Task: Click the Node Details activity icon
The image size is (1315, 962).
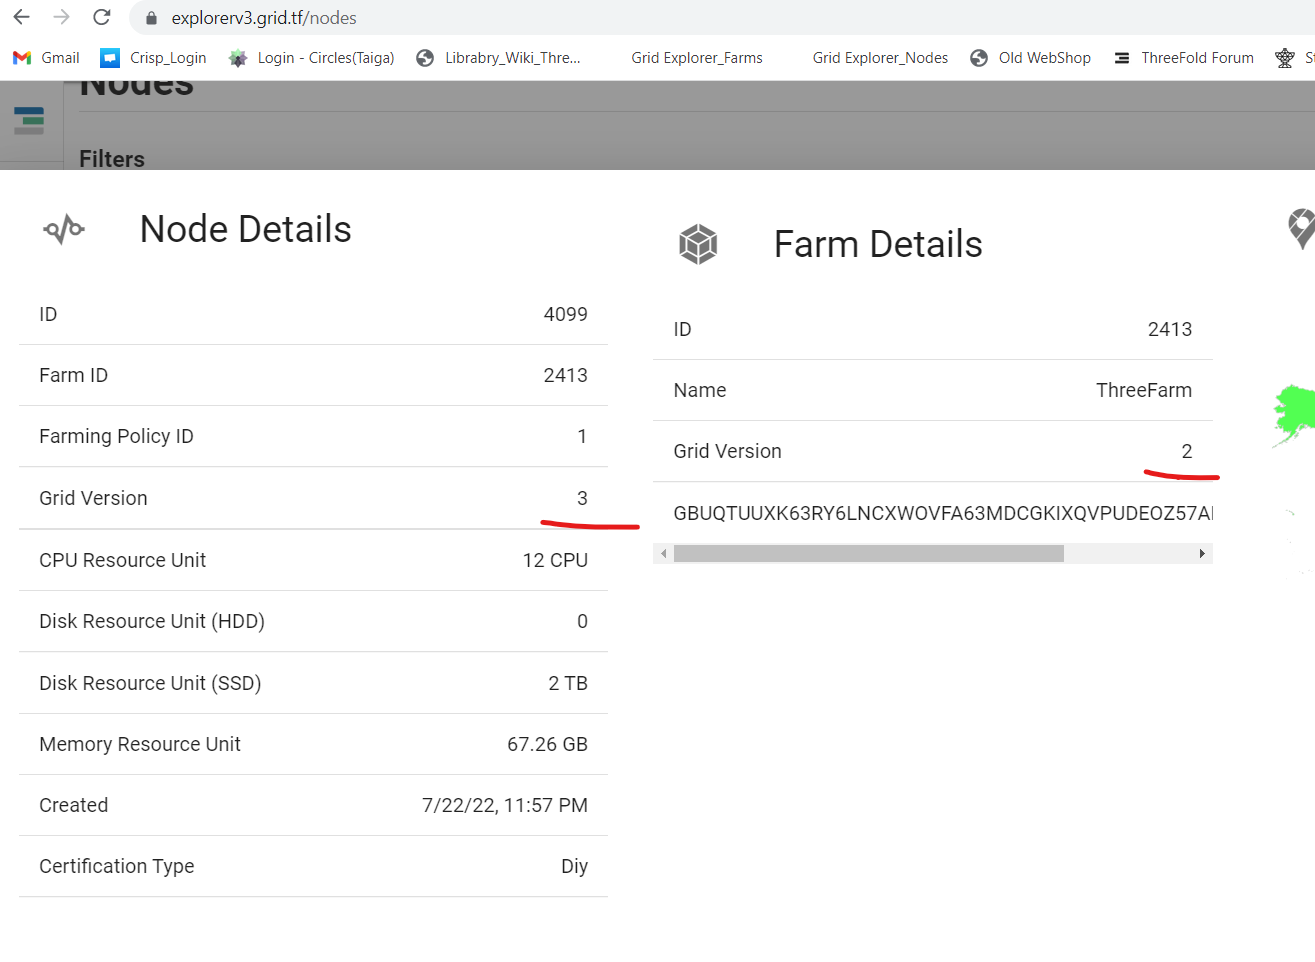Action: pyautogui.click(x=63, y=228)
